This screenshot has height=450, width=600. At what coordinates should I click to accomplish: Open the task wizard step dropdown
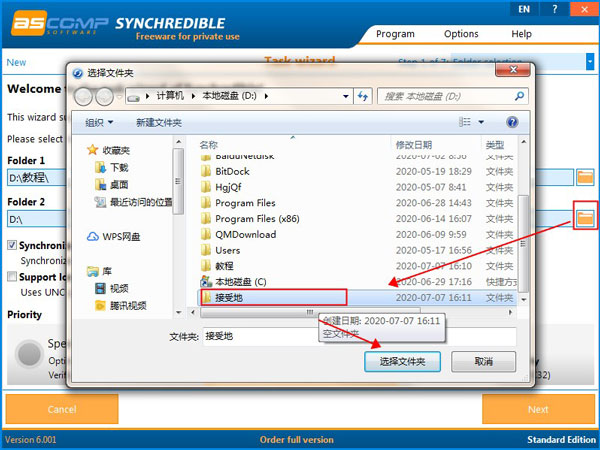[590, 62]
